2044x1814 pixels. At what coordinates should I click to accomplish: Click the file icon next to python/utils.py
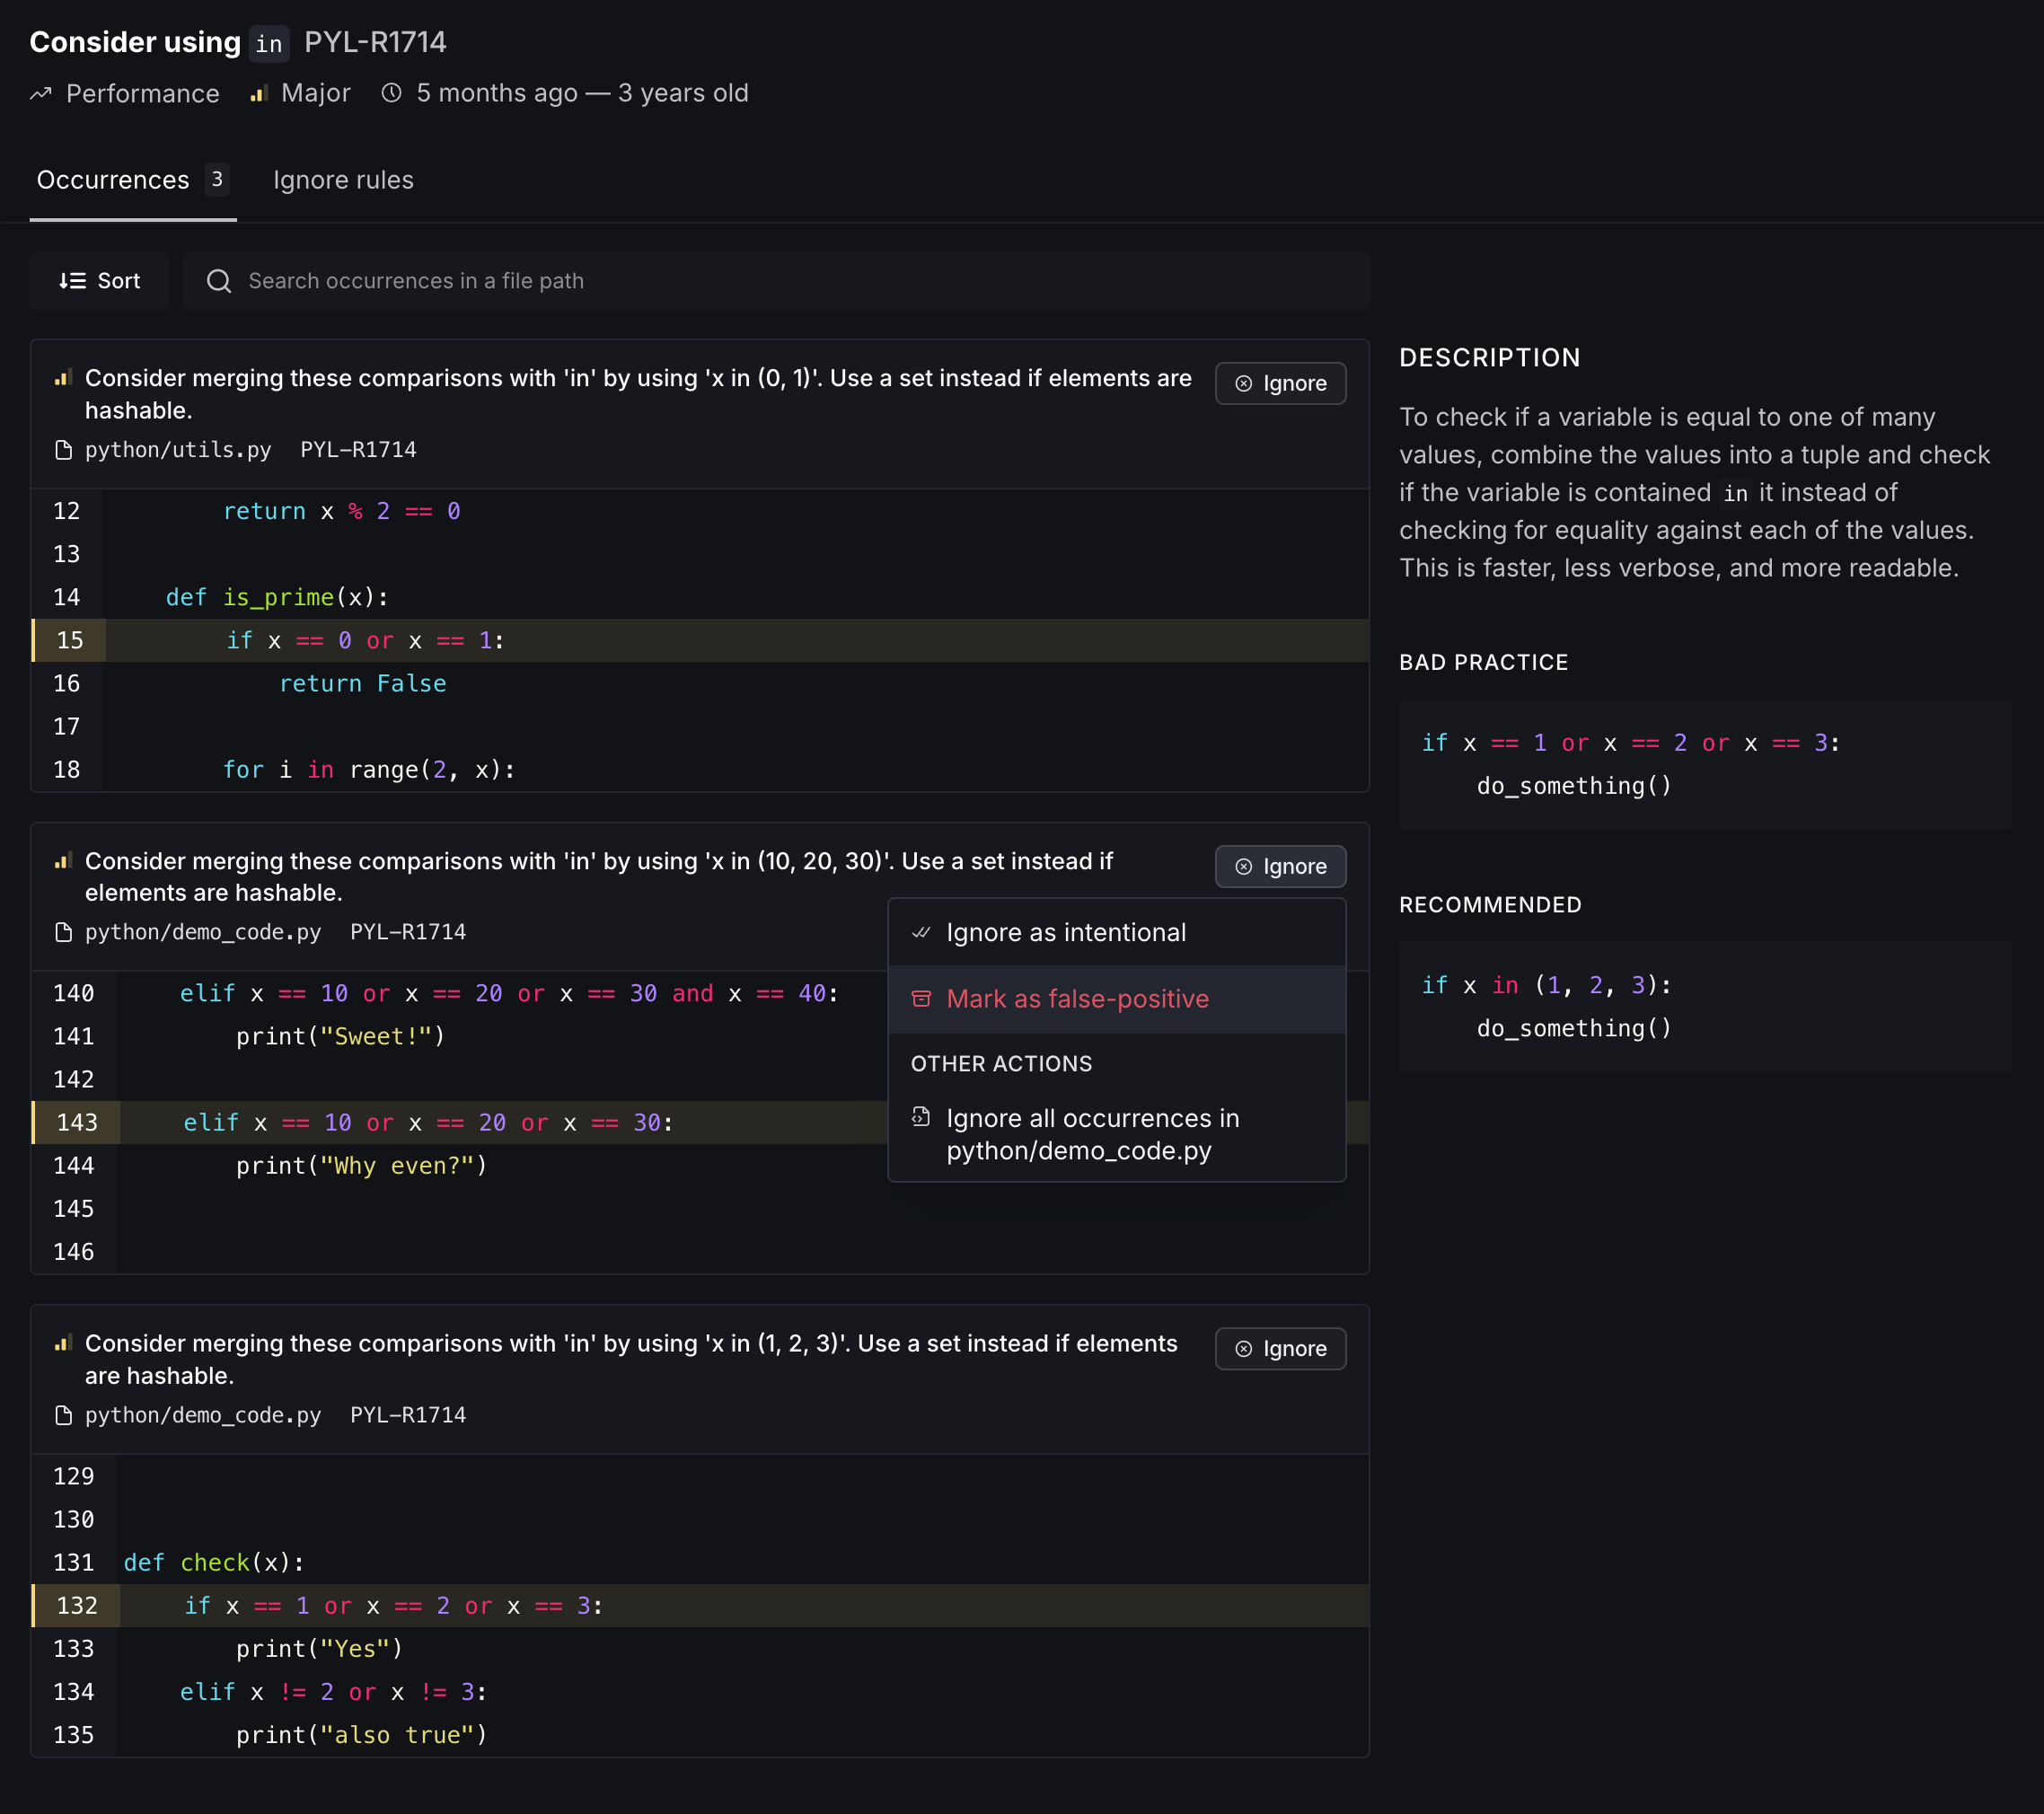[64, 450]
